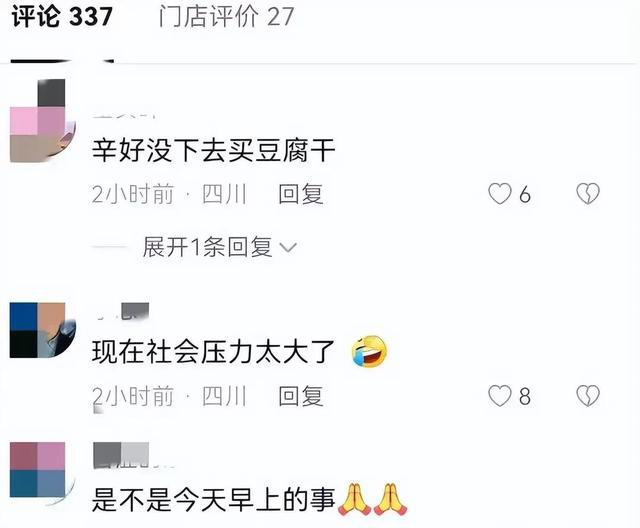Select comment text 辛好没下去买豆腐干

(213, 151)
